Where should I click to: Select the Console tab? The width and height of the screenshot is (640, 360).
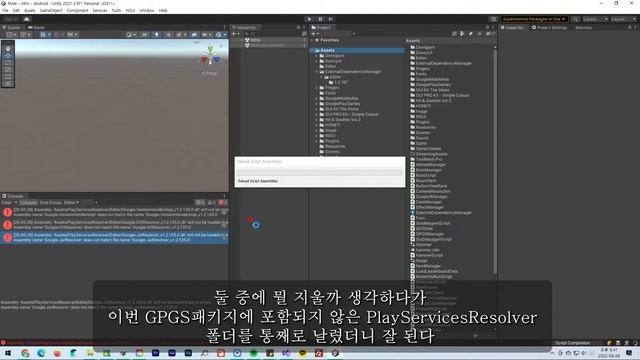coord(13,196)
